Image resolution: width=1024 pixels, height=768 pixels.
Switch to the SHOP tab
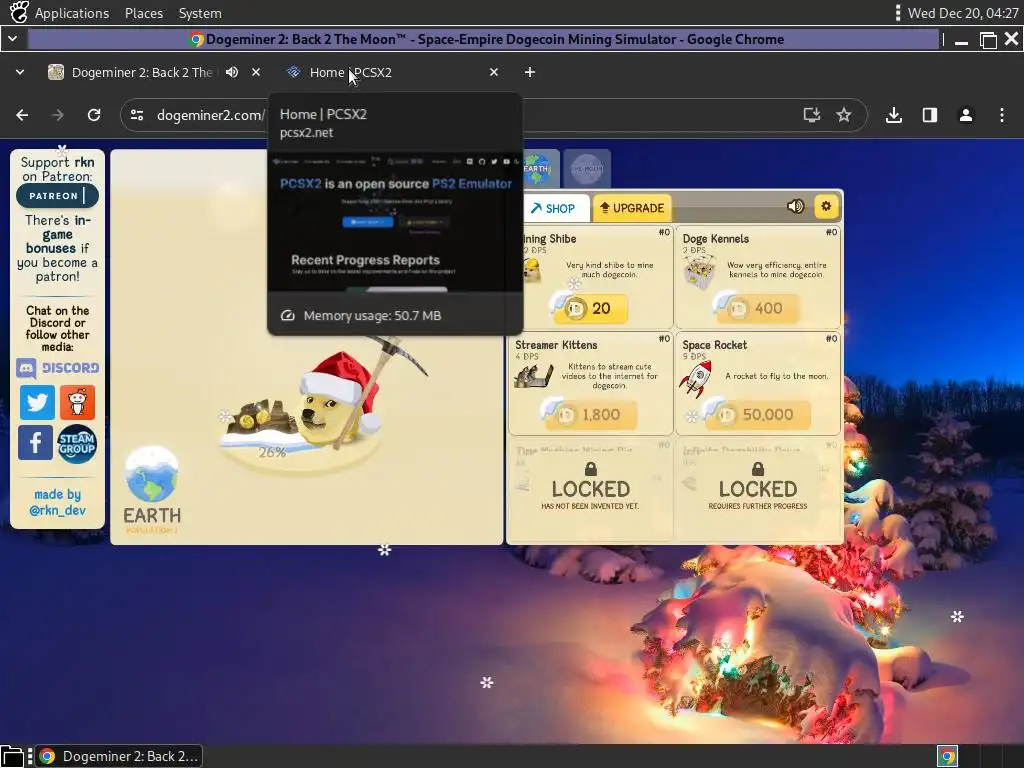point(552,208)
